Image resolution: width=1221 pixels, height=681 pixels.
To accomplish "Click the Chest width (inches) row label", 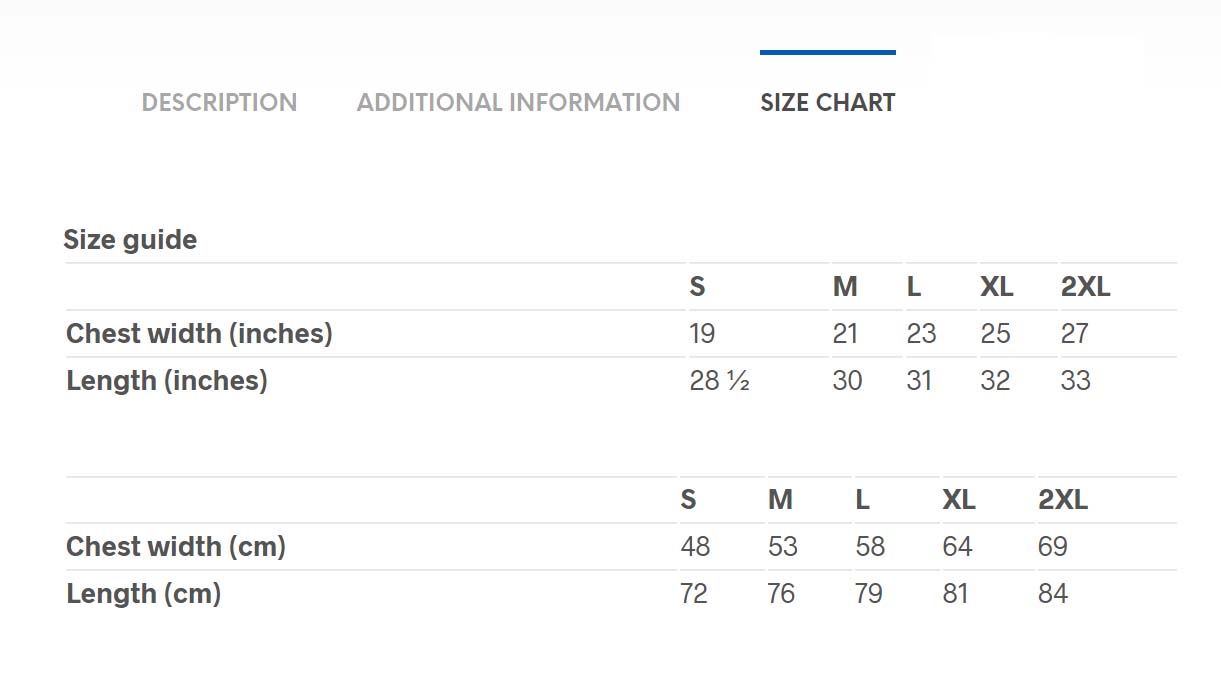I will (x=199, y=333).
